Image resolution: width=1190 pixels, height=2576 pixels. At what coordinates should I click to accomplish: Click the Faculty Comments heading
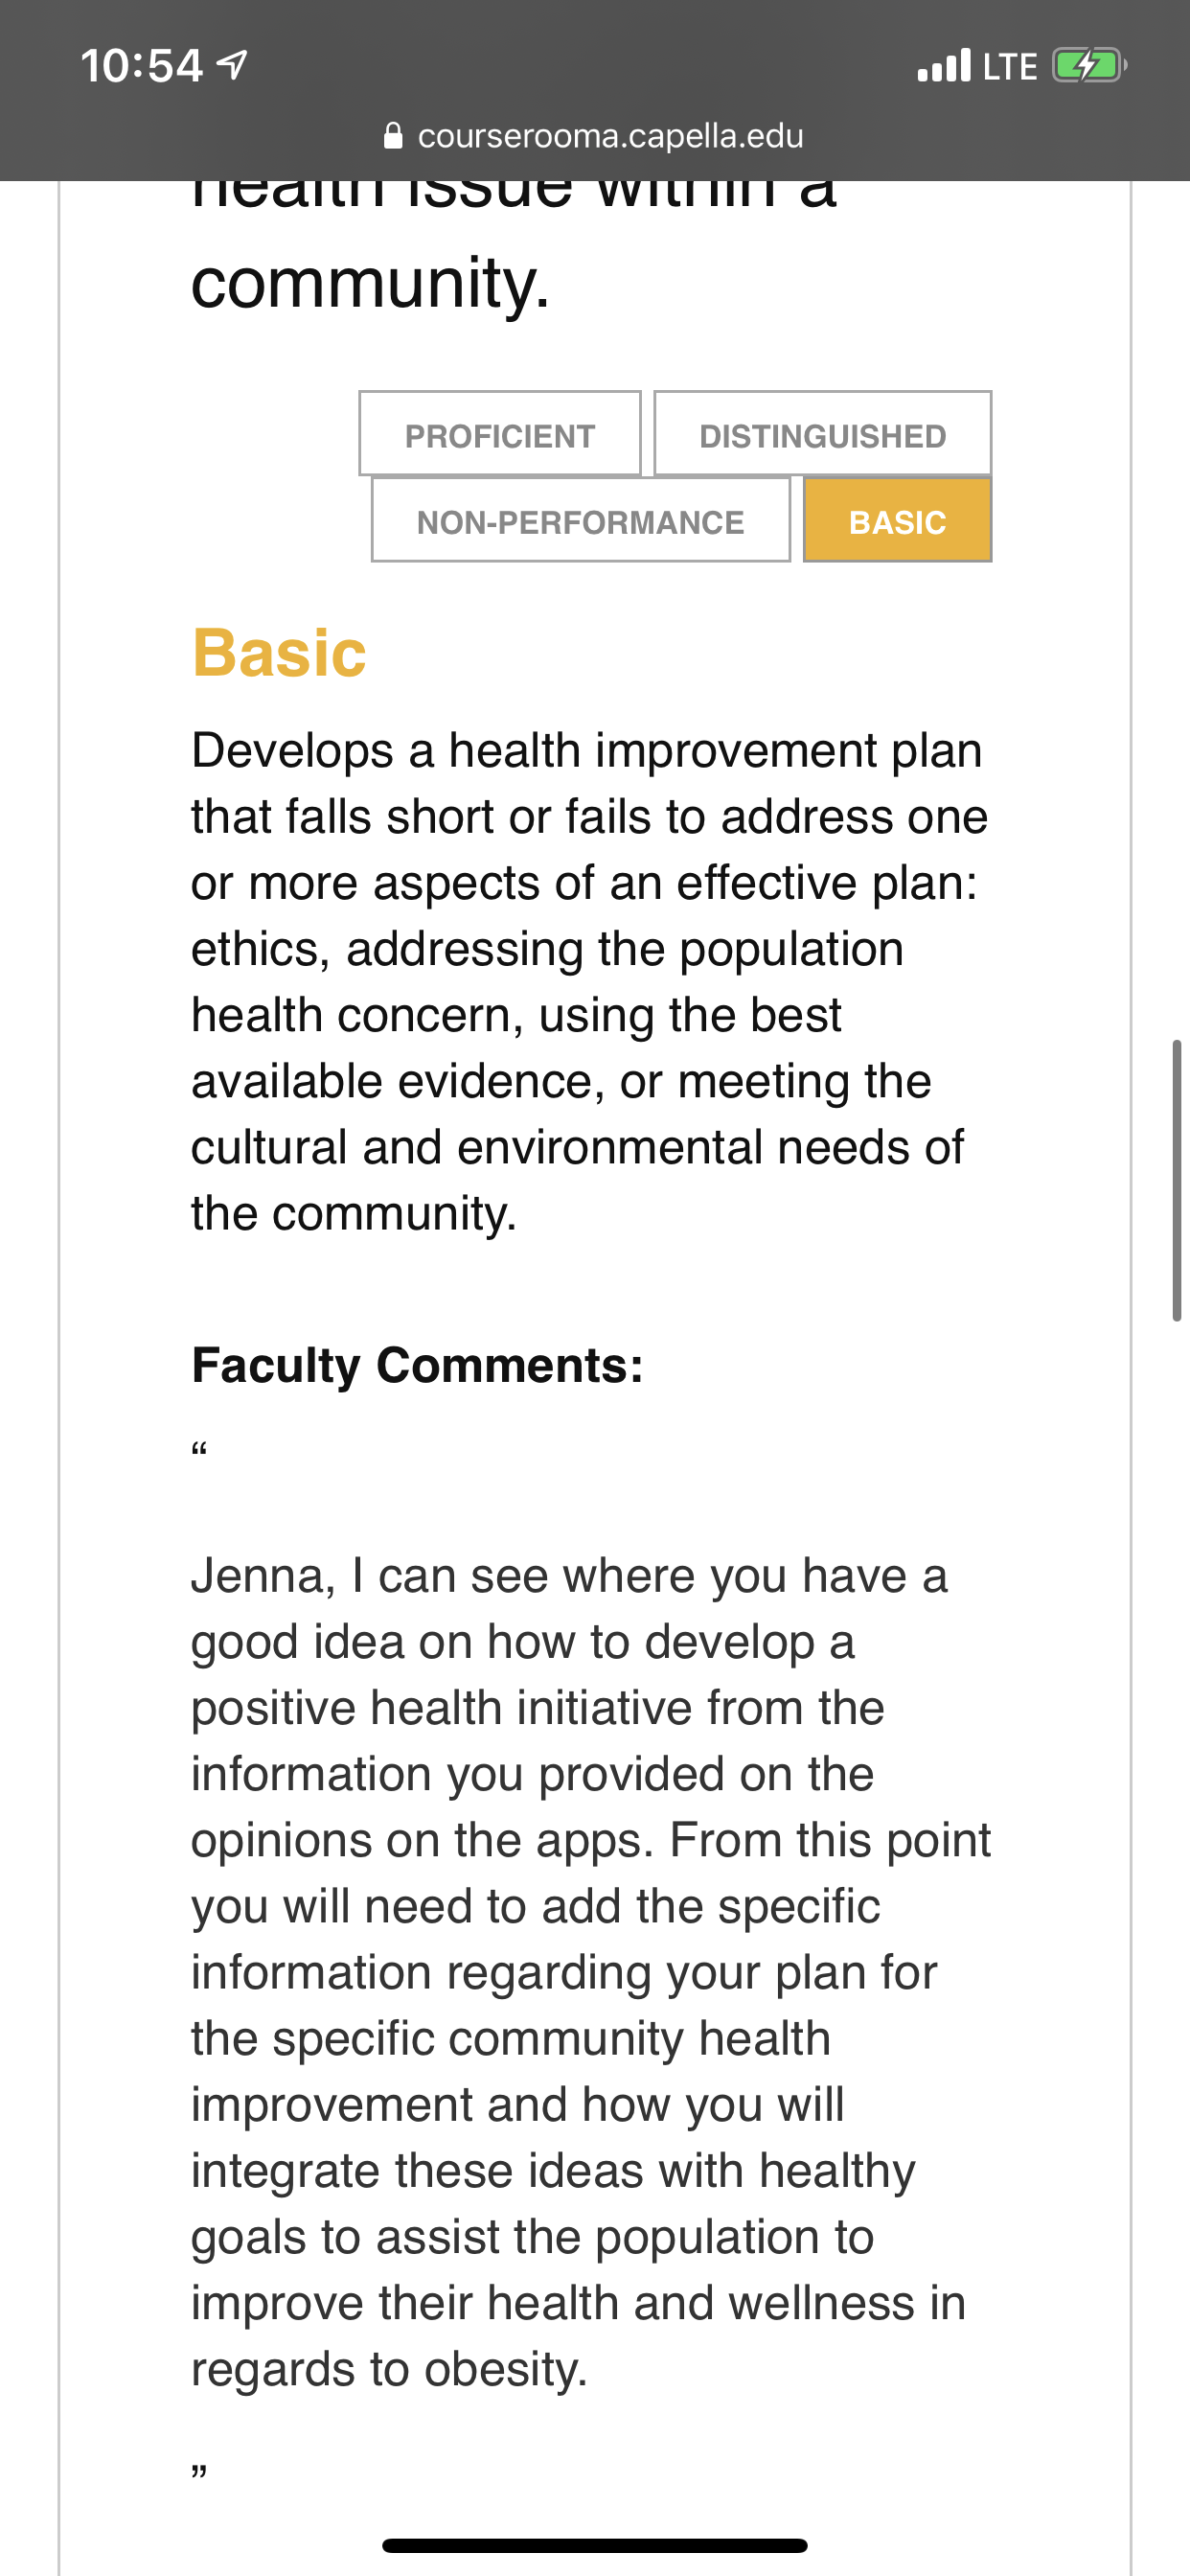tap(417, 1365)
